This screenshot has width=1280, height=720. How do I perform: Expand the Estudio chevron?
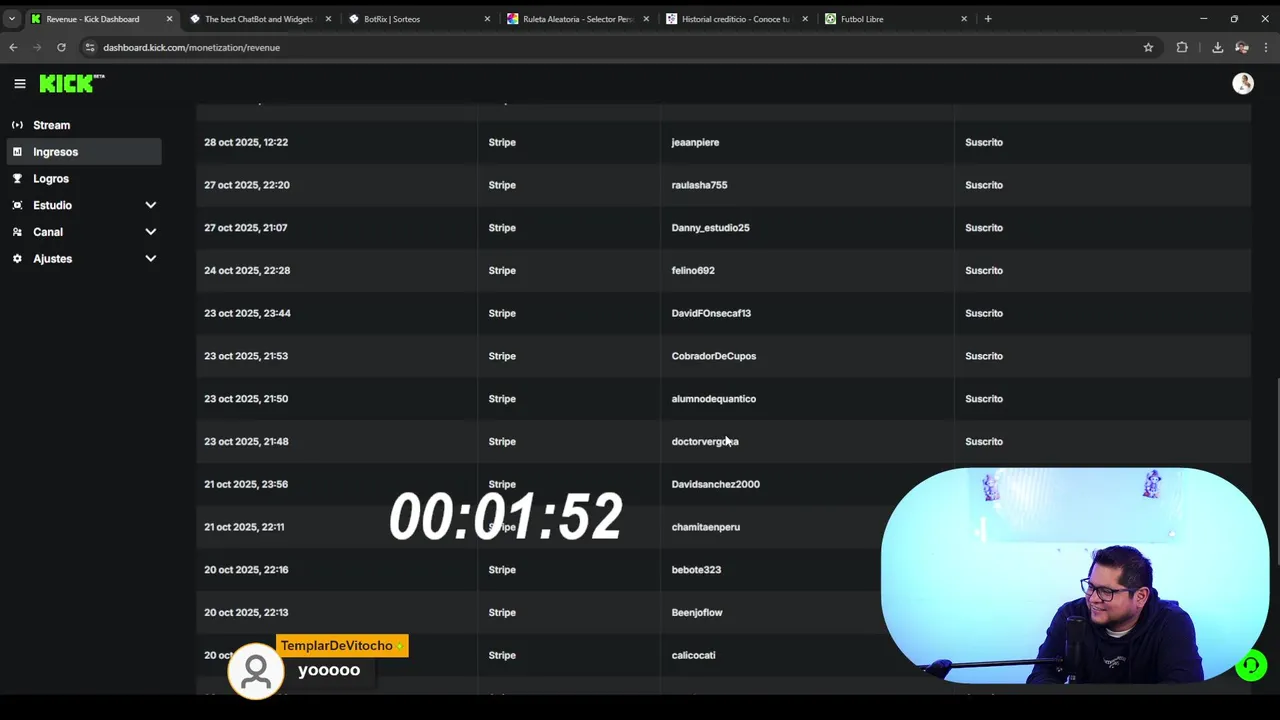point(151,205)
